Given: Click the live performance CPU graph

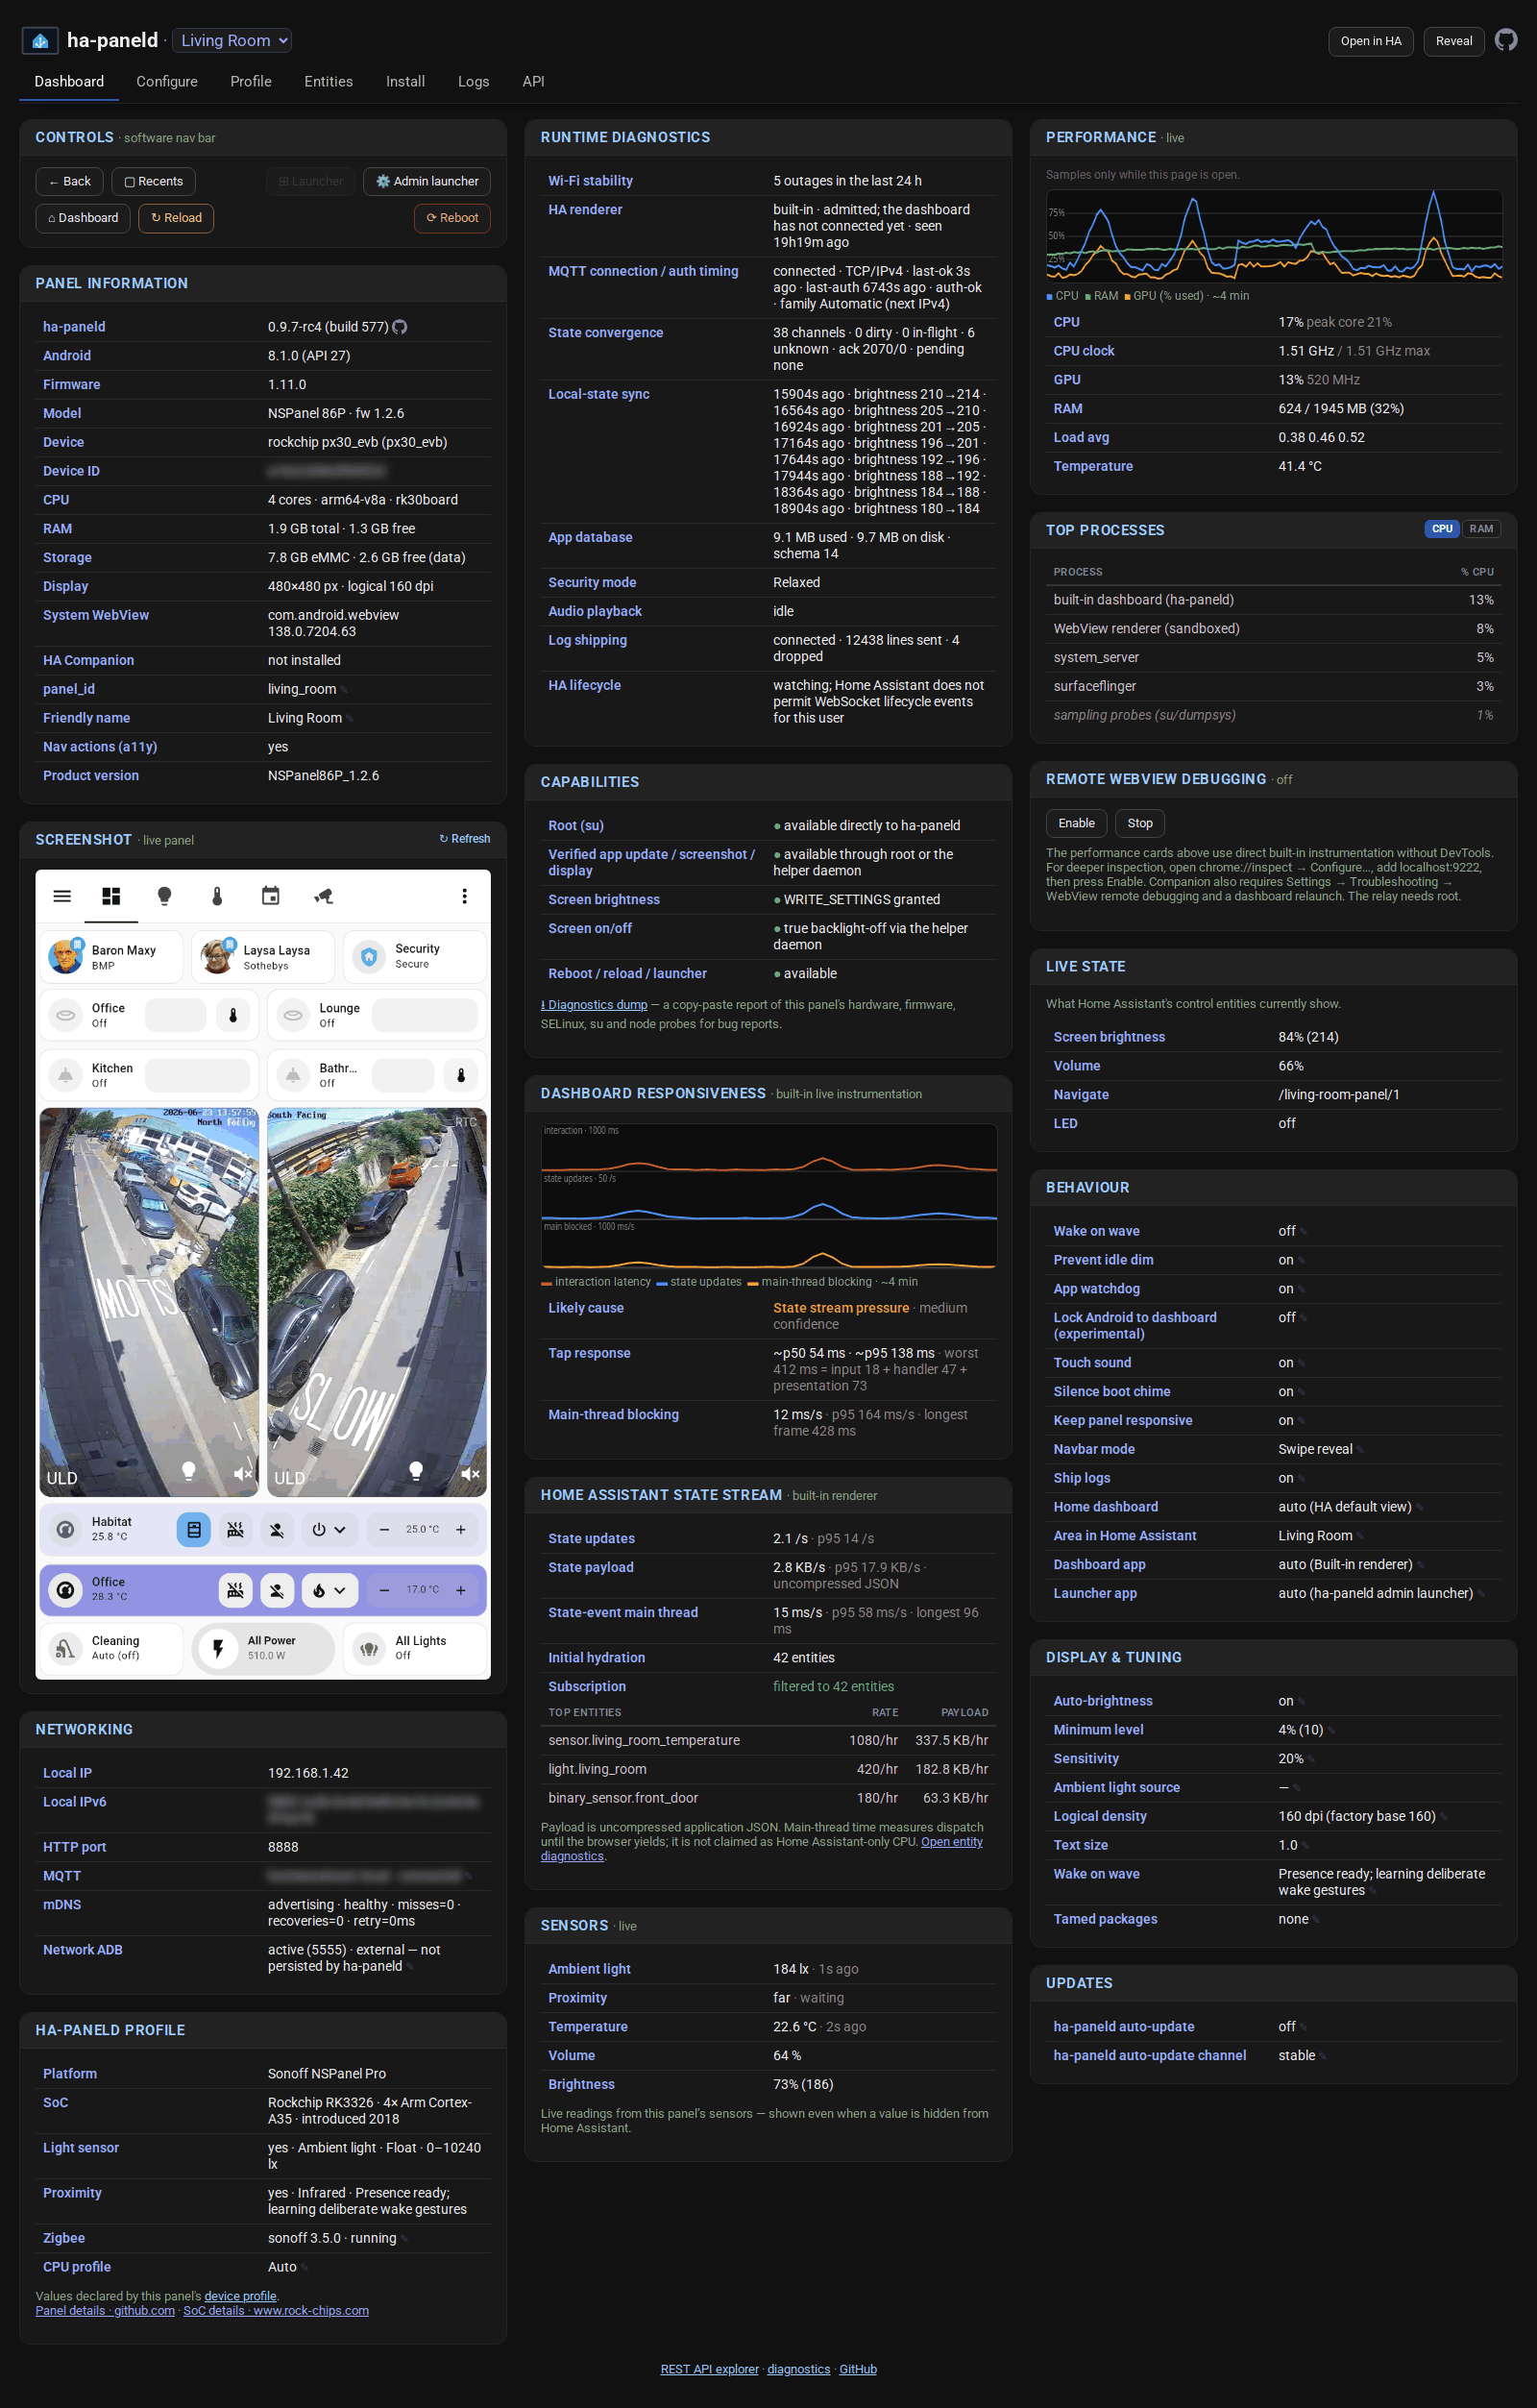Looking at the screenshot, I should click(x=1274, y=236).
